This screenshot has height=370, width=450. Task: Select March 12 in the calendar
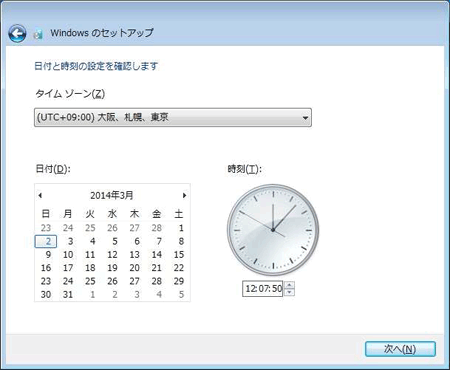coord(112,255)
